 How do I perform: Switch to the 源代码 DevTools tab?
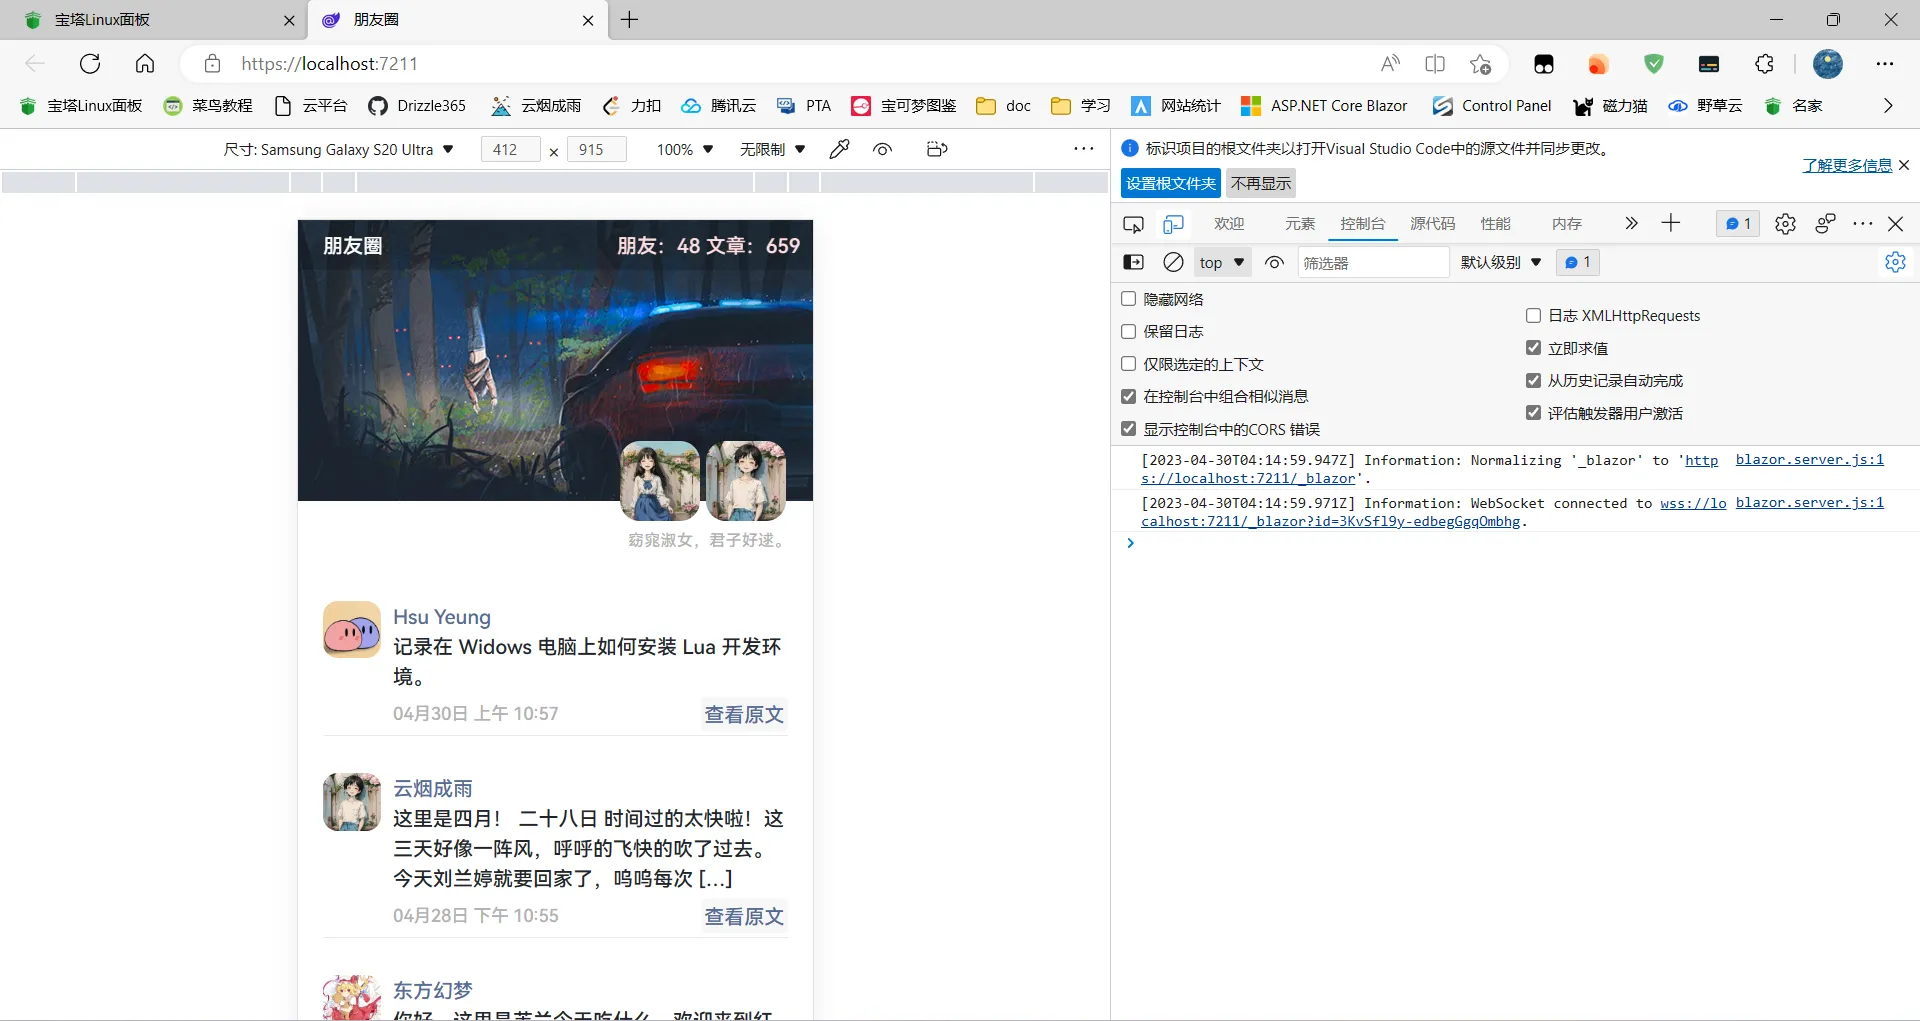tap(1433, 224)
